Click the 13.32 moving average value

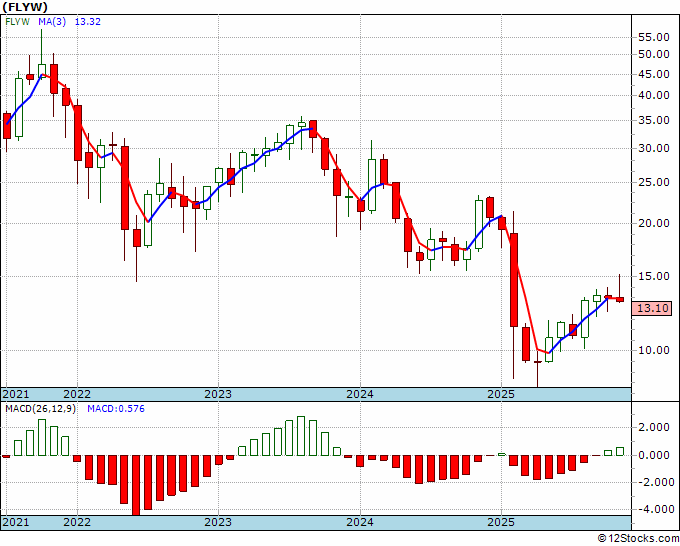click(x=88, y=22)
